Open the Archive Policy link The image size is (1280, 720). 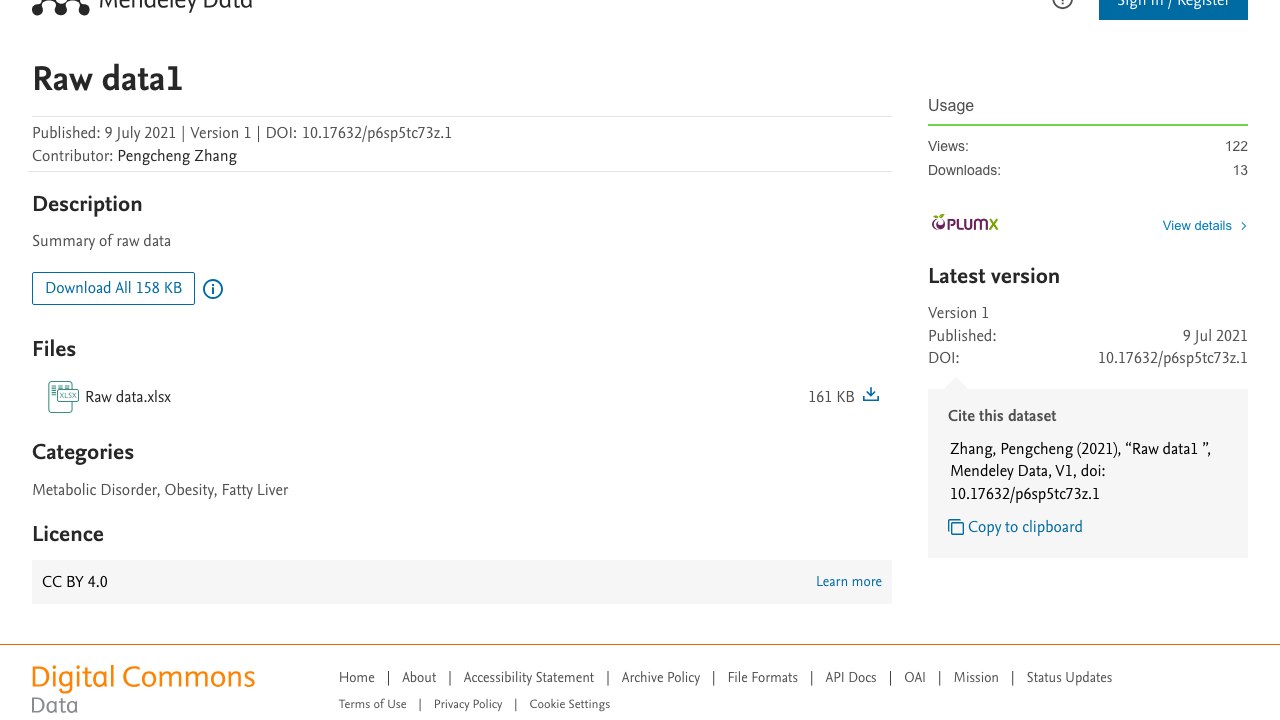click(x=661, y=678)
